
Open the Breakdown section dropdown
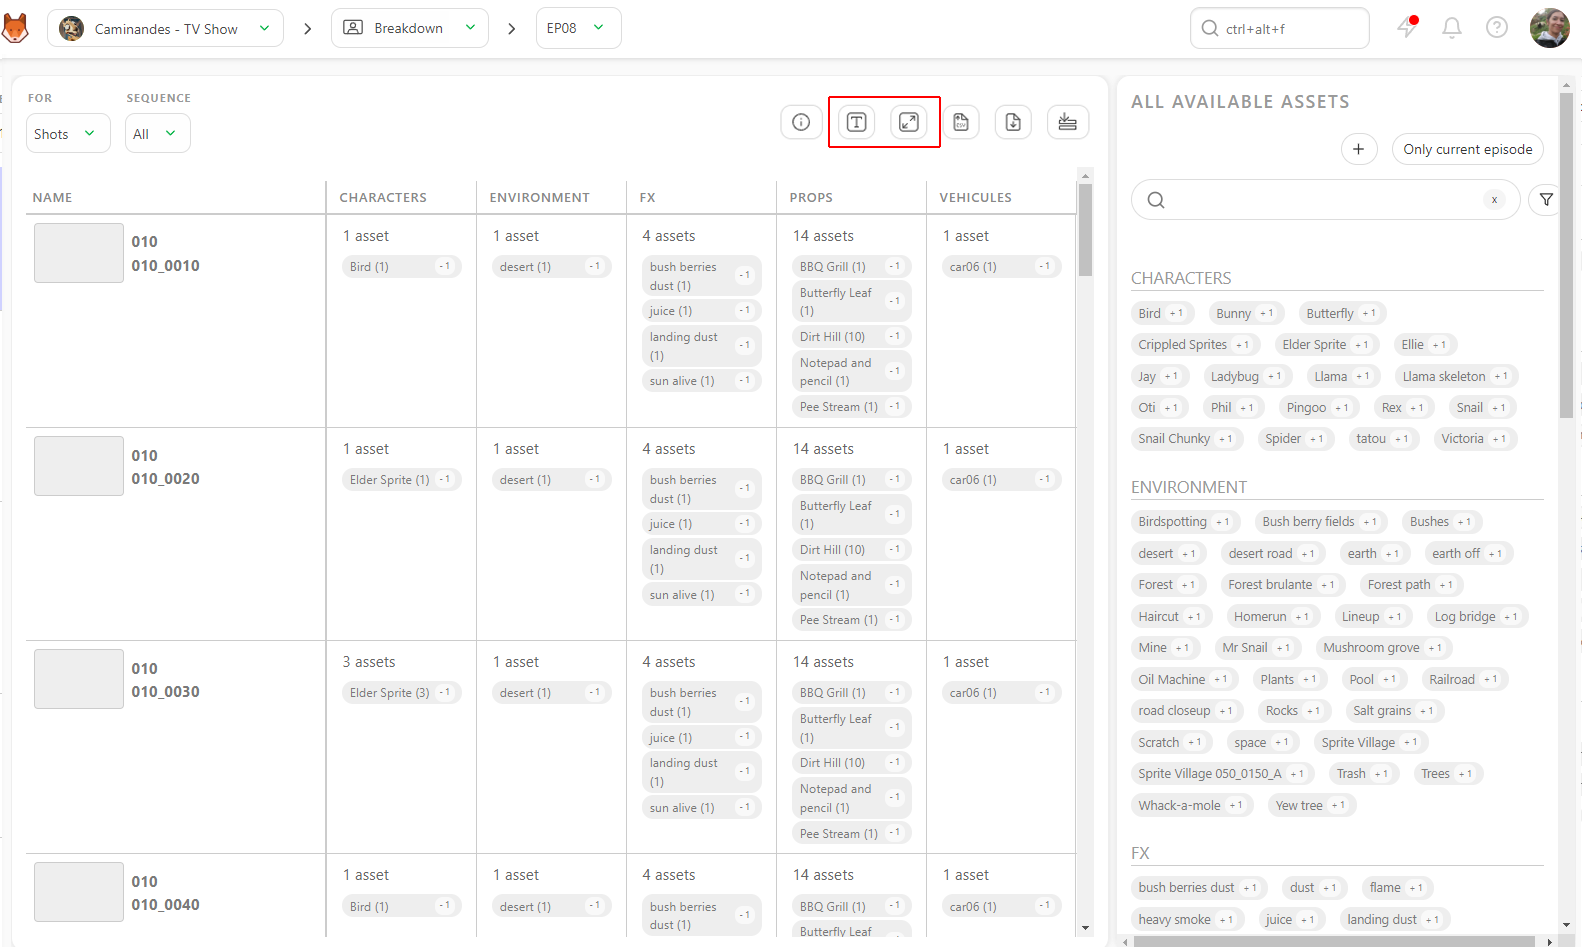point(409,28)
